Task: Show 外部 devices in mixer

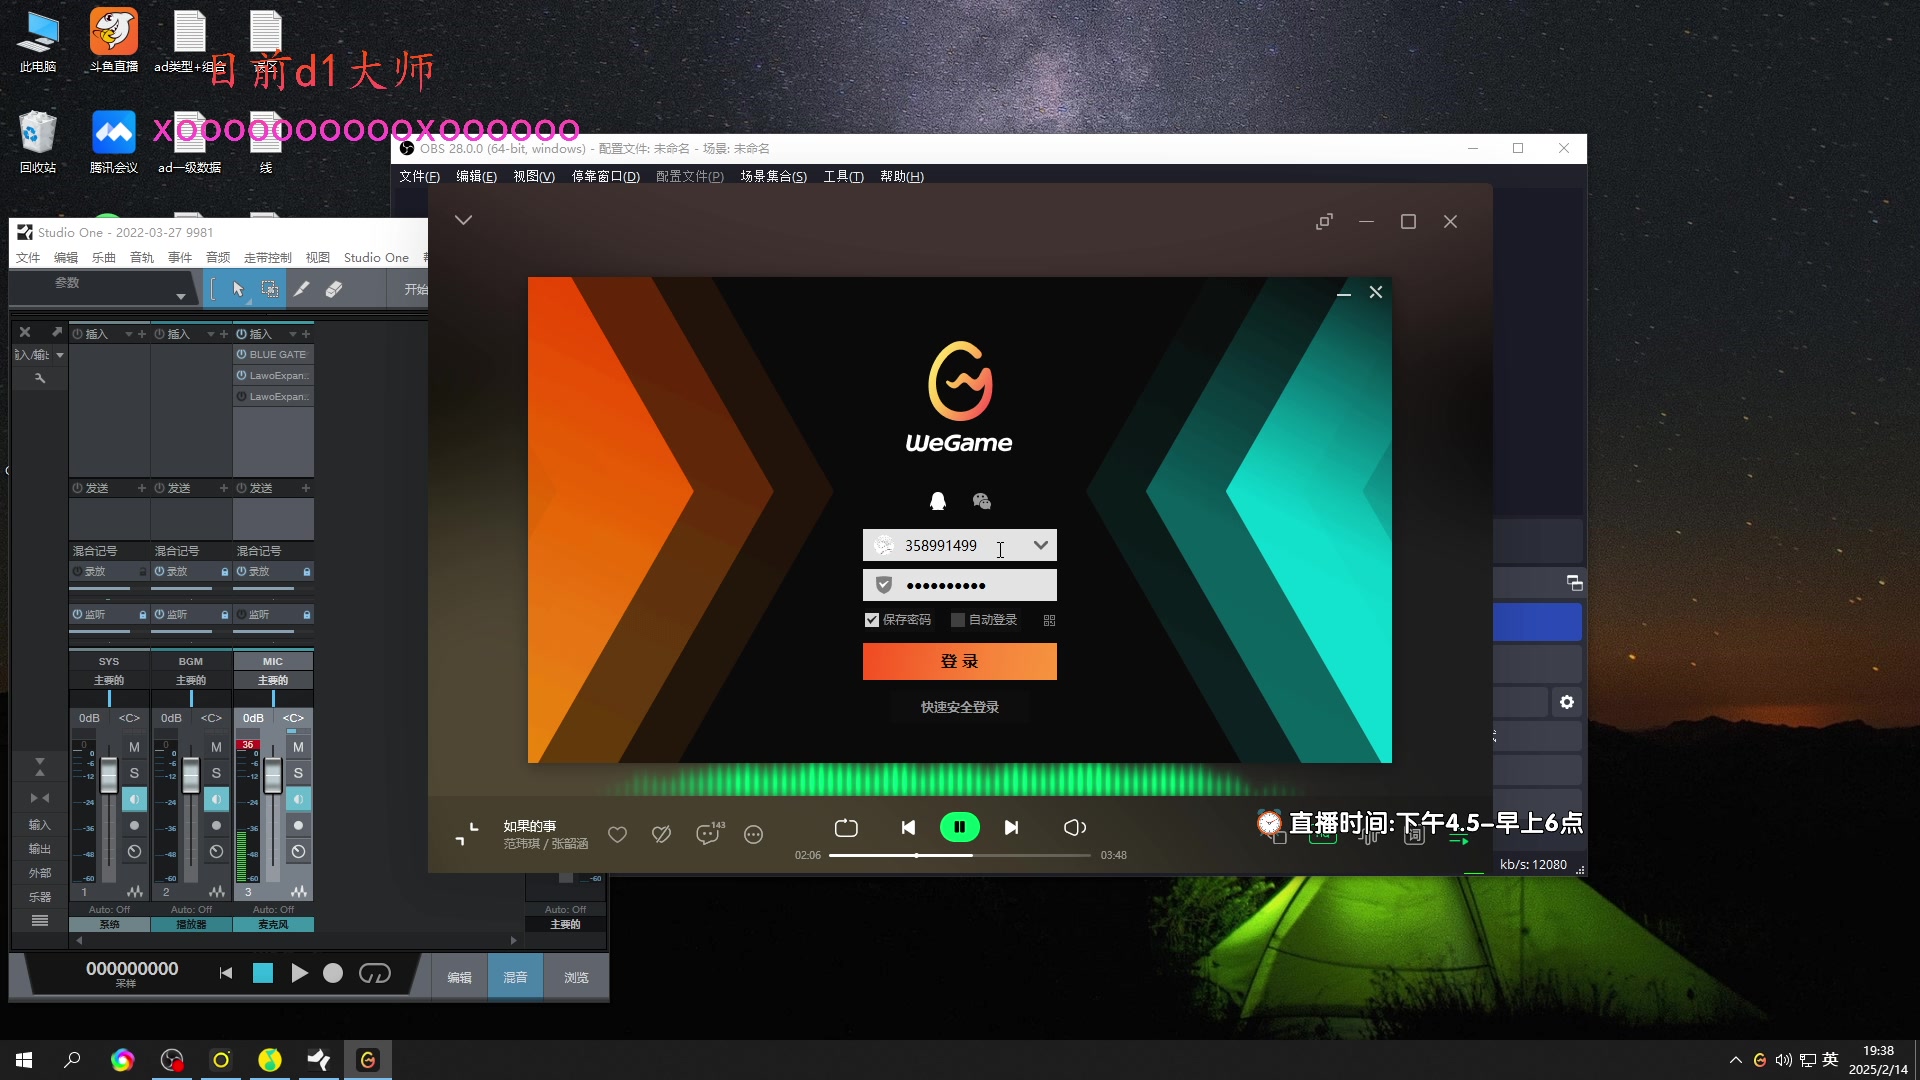Action: tap(39, 873)
